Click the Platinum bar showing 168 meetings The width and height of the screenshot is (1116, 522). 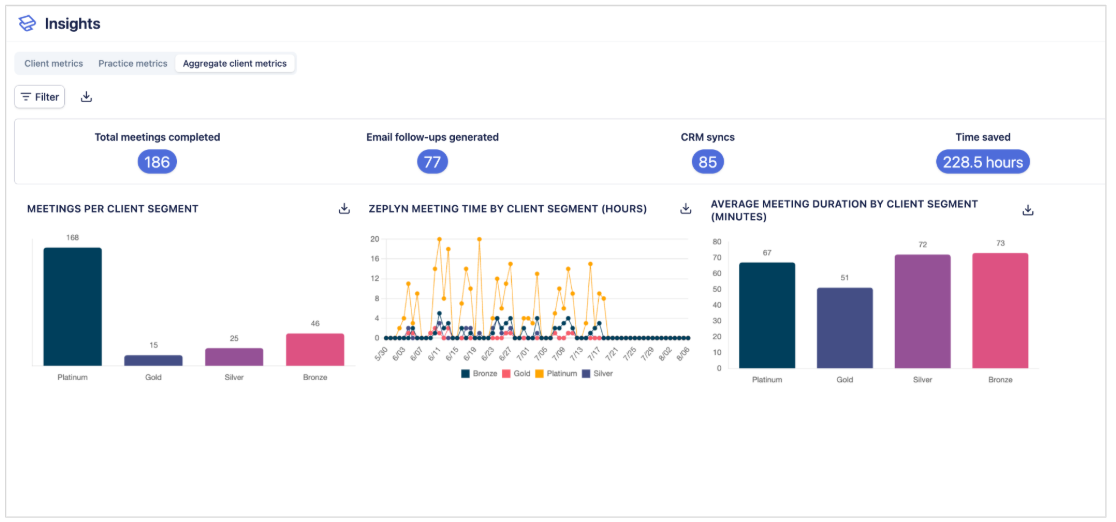pyautogui.click(x=72, y=307)
